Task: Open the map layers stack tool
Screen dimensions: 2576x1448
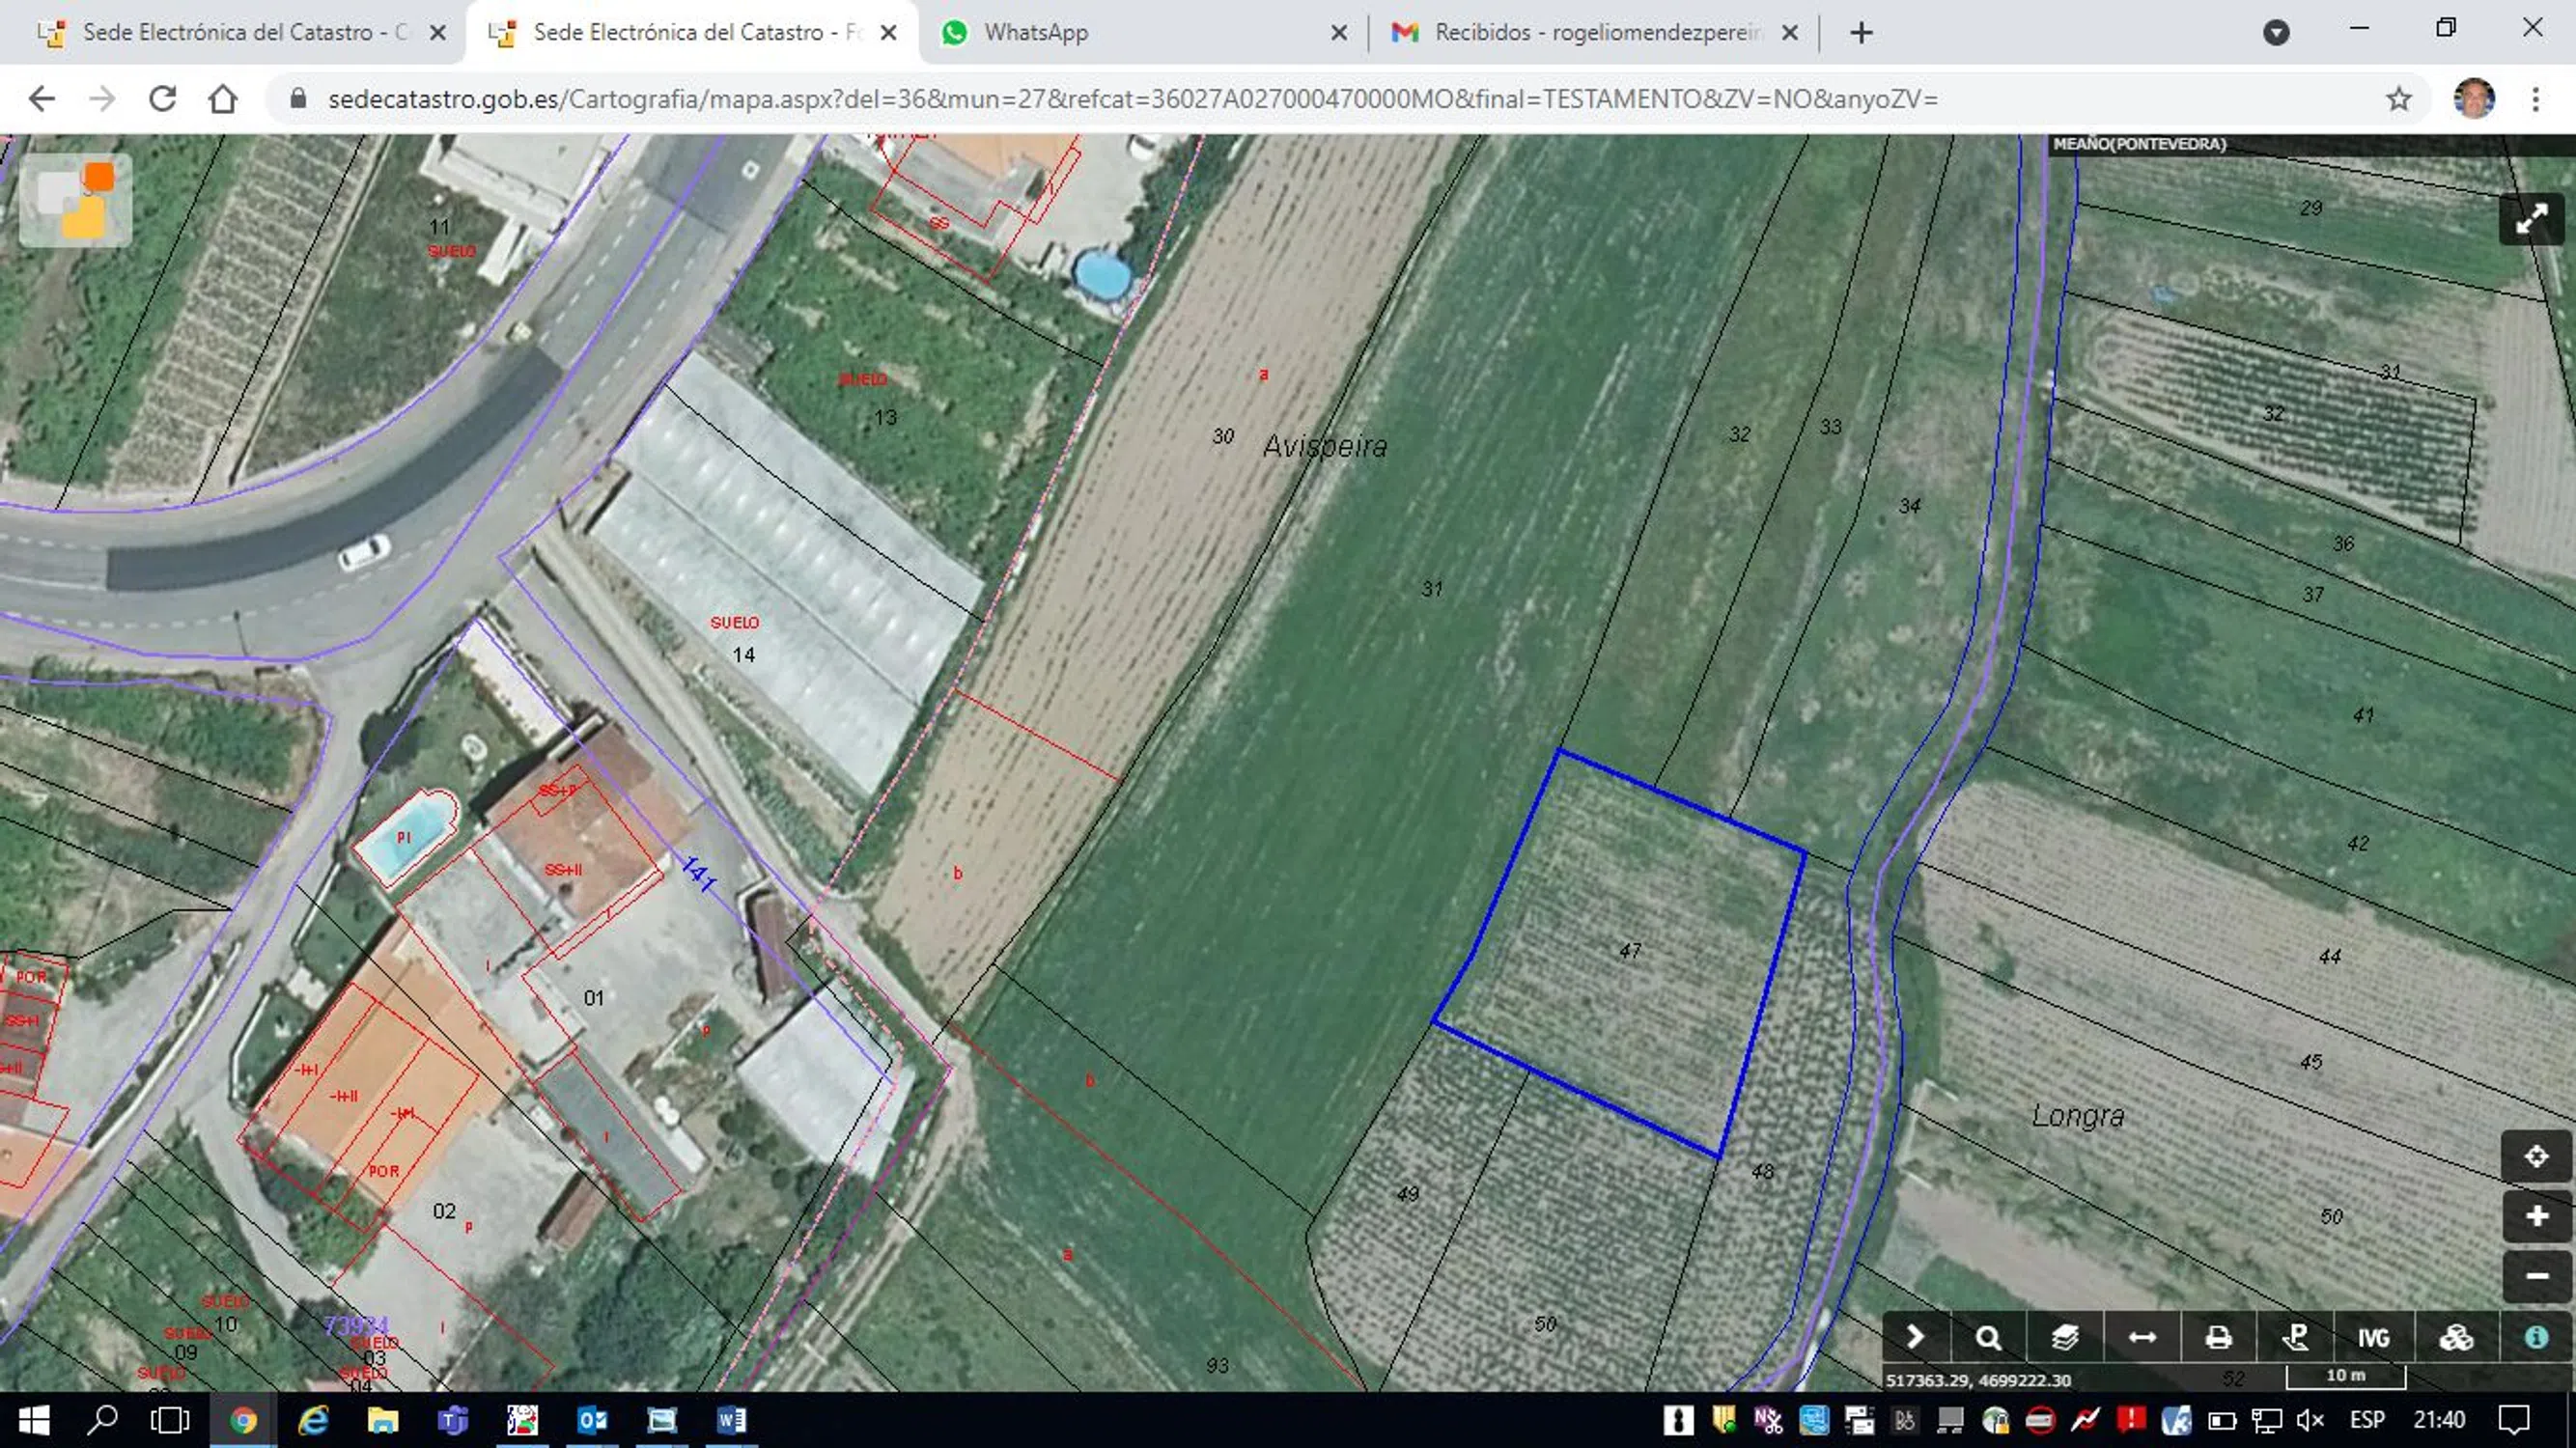Action: coord(2065,1338)
